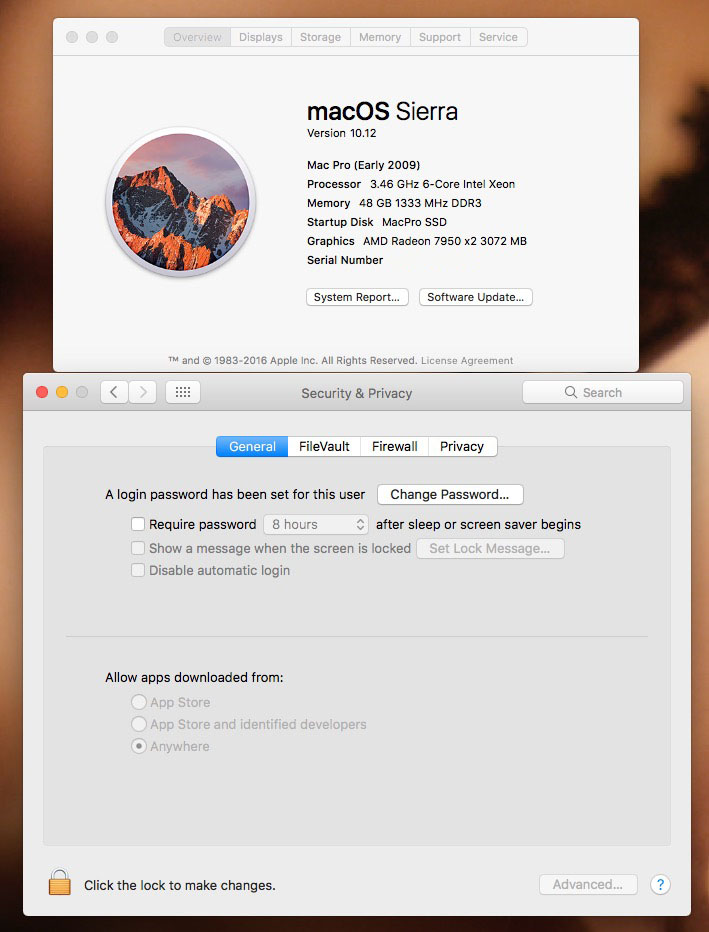Open the License Agreement link

click(x=467, y=360)
